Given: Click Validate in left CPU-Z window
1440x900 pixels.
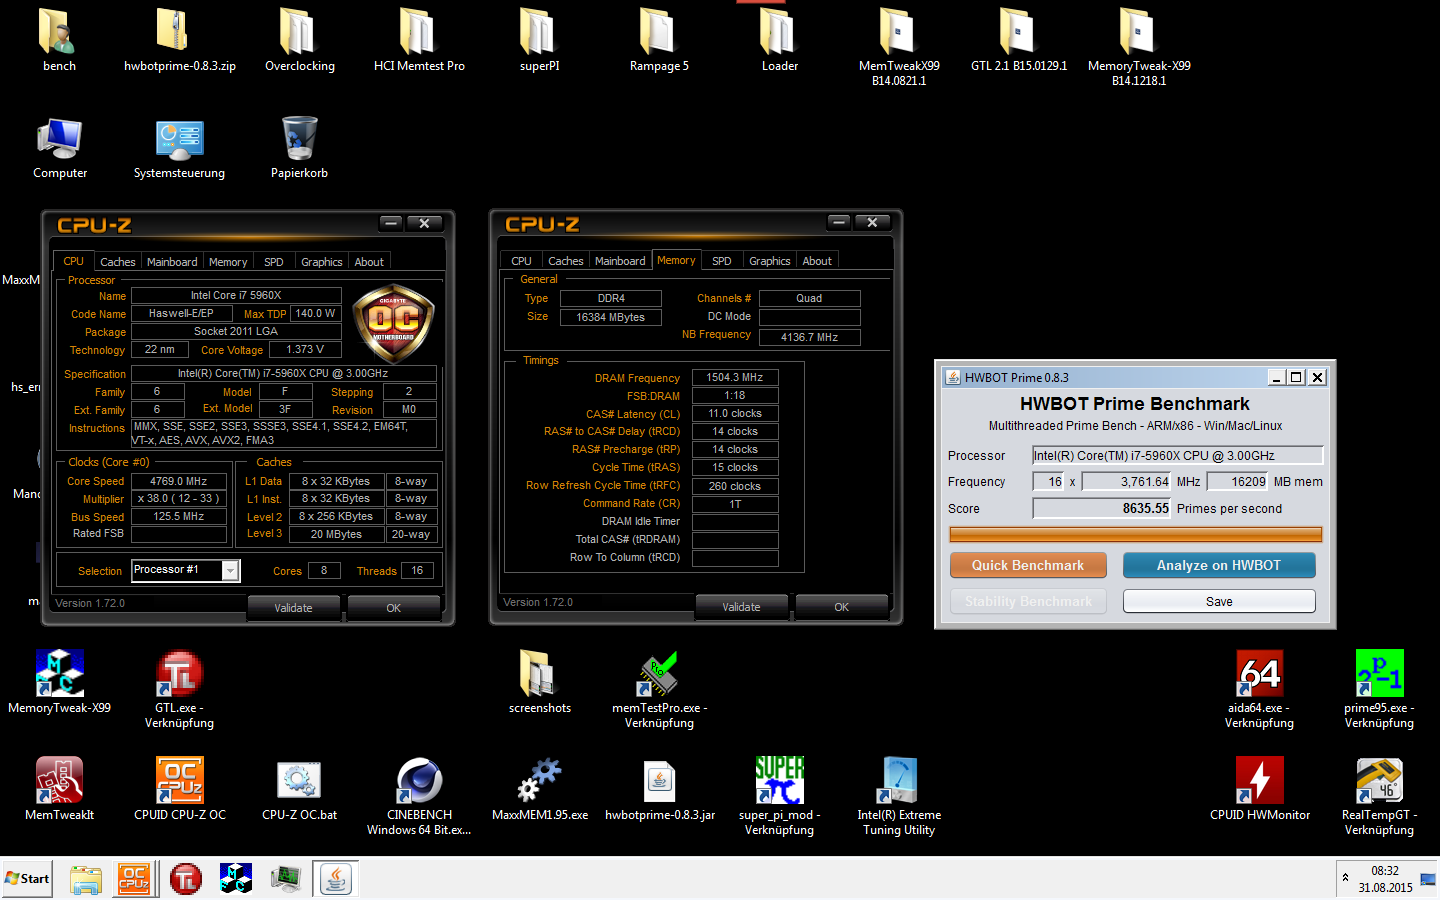Looking at the screenshot, I should point(293,608).
